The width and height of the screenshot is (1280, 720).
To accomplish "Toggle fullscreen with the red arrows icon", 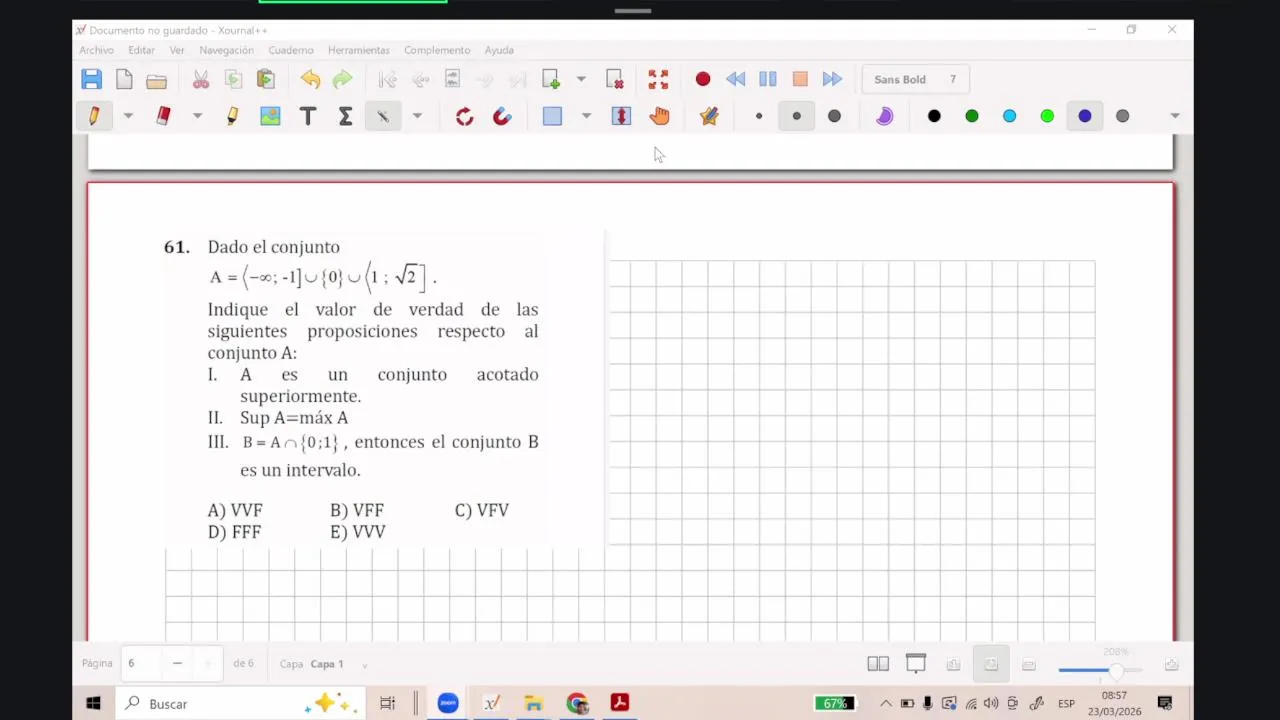I will (x=658, y=79).
